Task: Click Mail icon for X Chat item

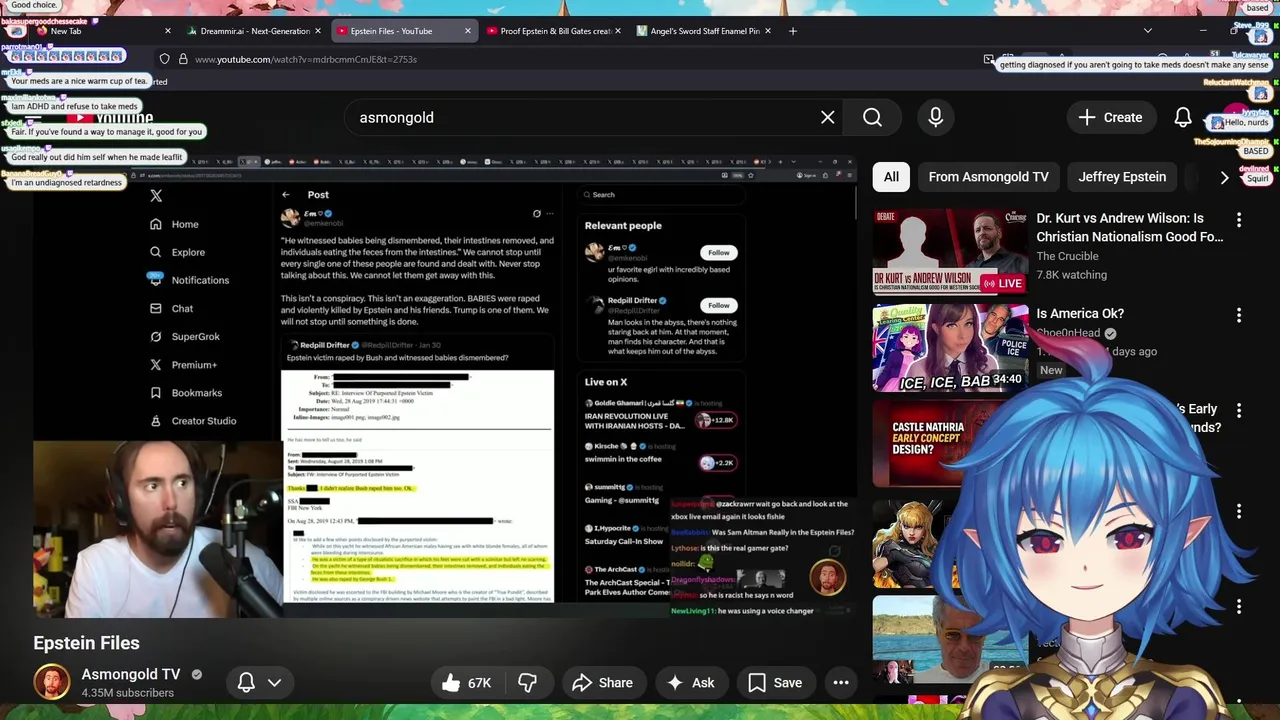Action: 156,309
